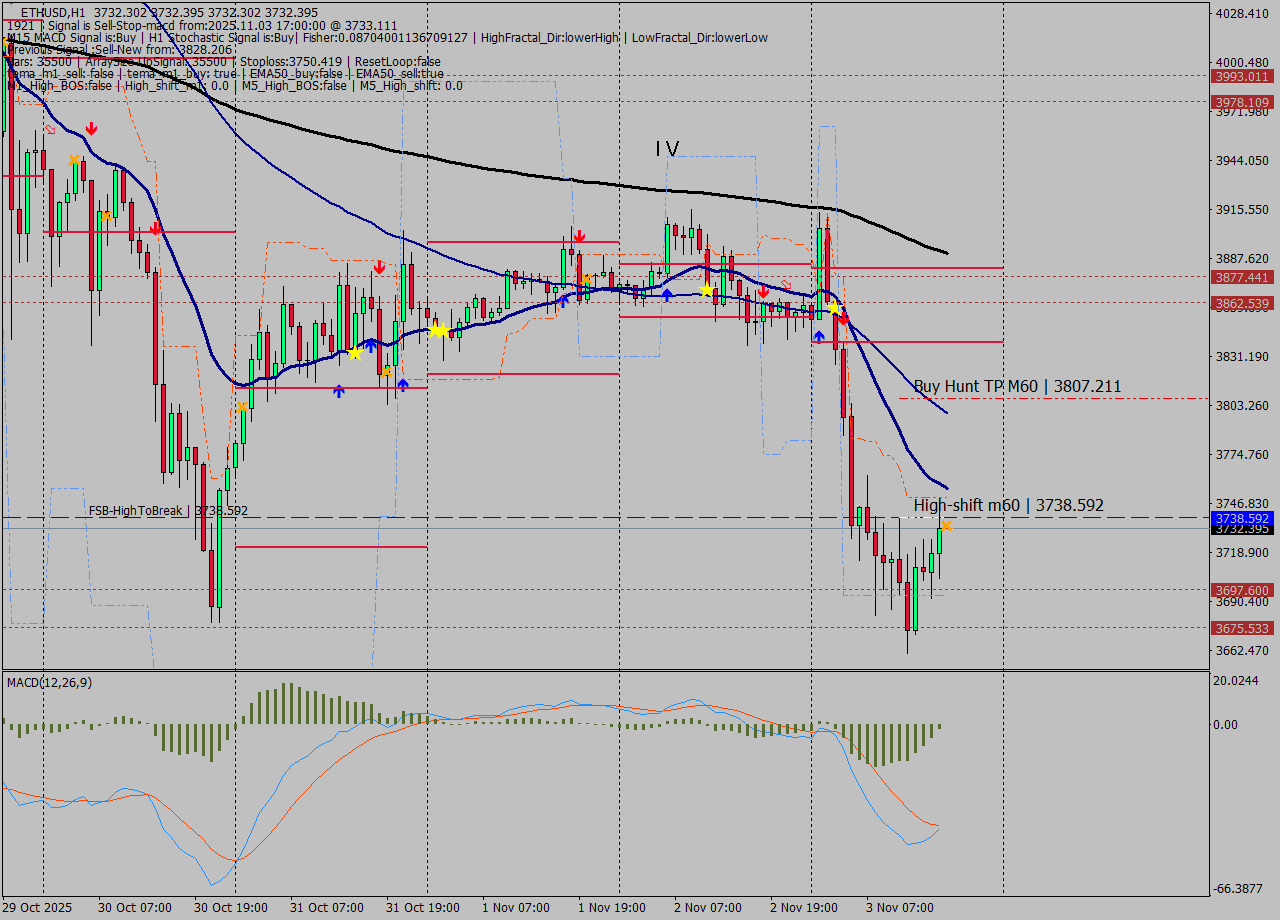The height and width of the screenshot is (920, 1280).
Task: Click the blue up arrow beneath the 2 Nov 19:00 candle
Action: click(x=819, y=337)
